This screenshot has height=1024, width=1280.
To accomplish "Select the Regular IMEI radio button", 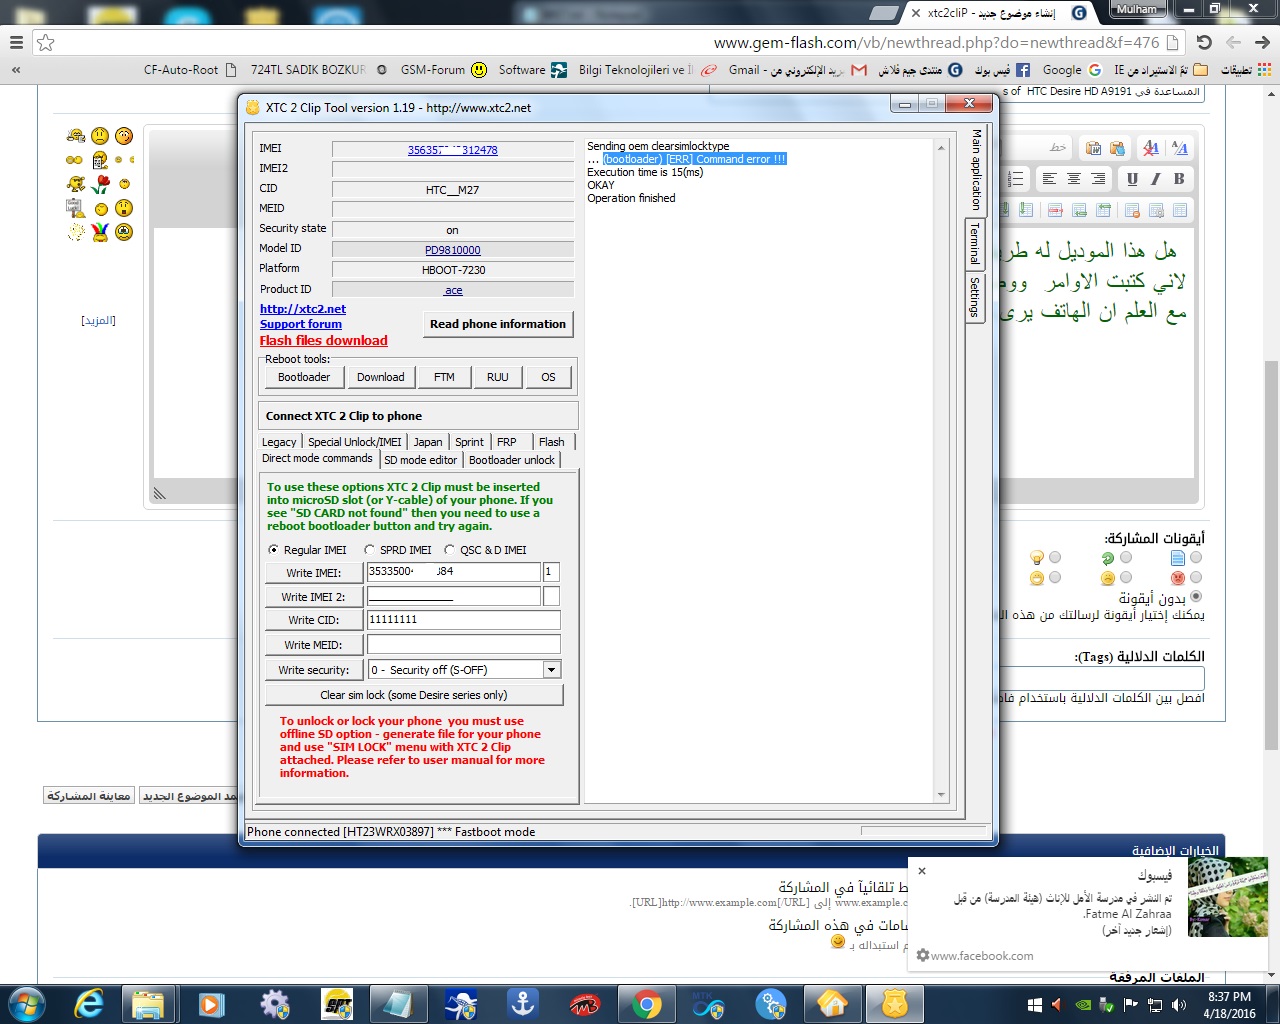I will coord(274,550).
